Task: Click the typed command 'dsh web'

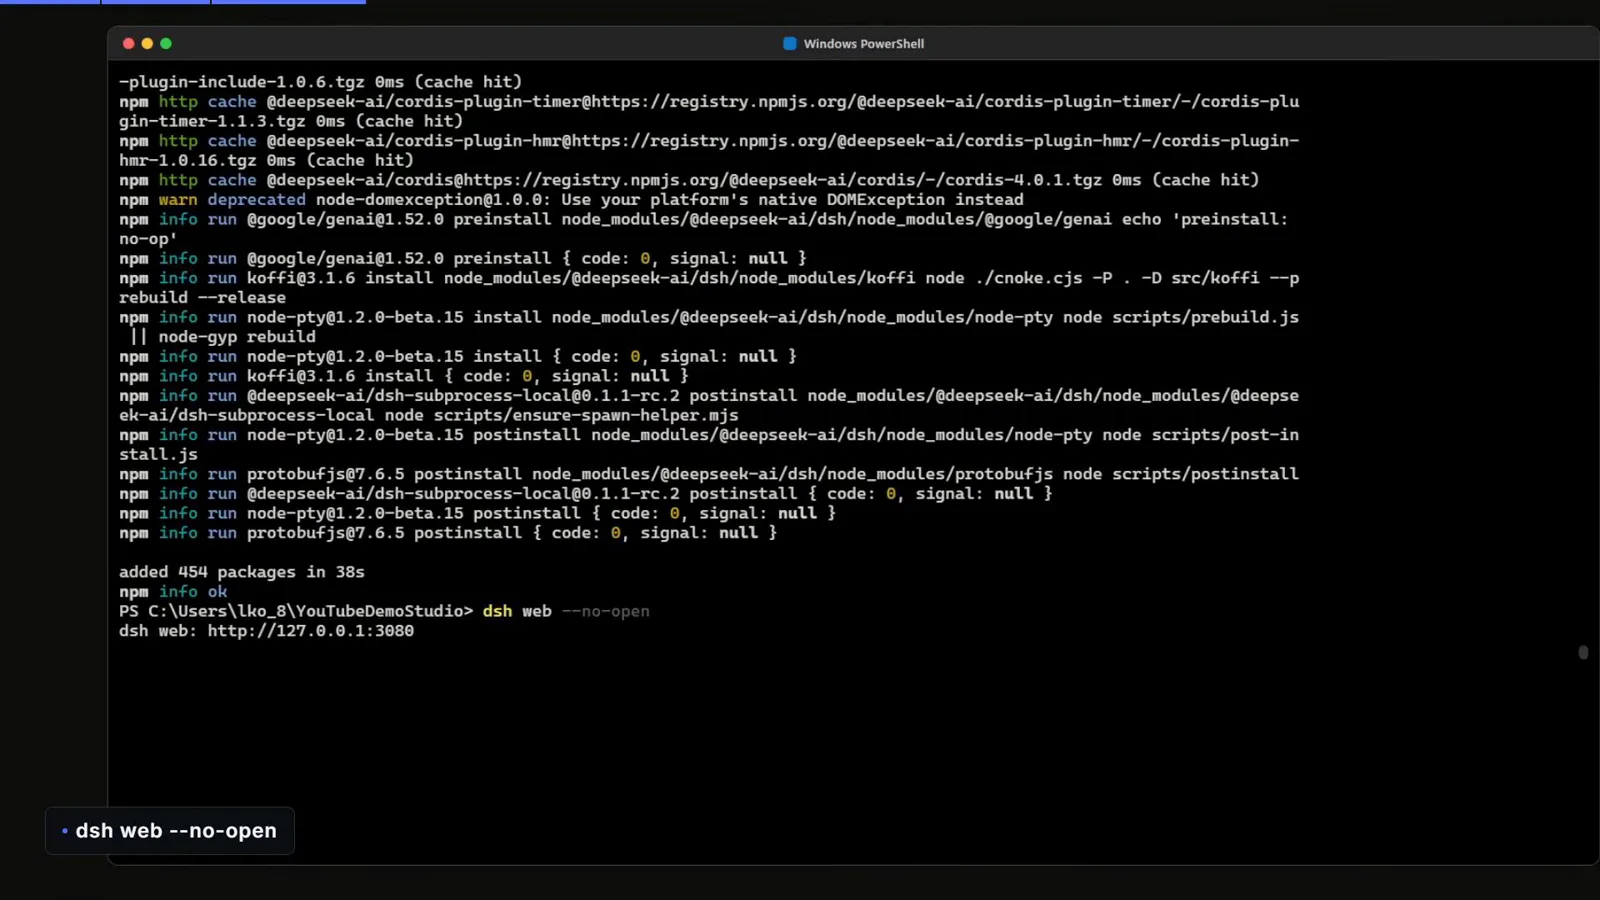Action: coord(517,611)
